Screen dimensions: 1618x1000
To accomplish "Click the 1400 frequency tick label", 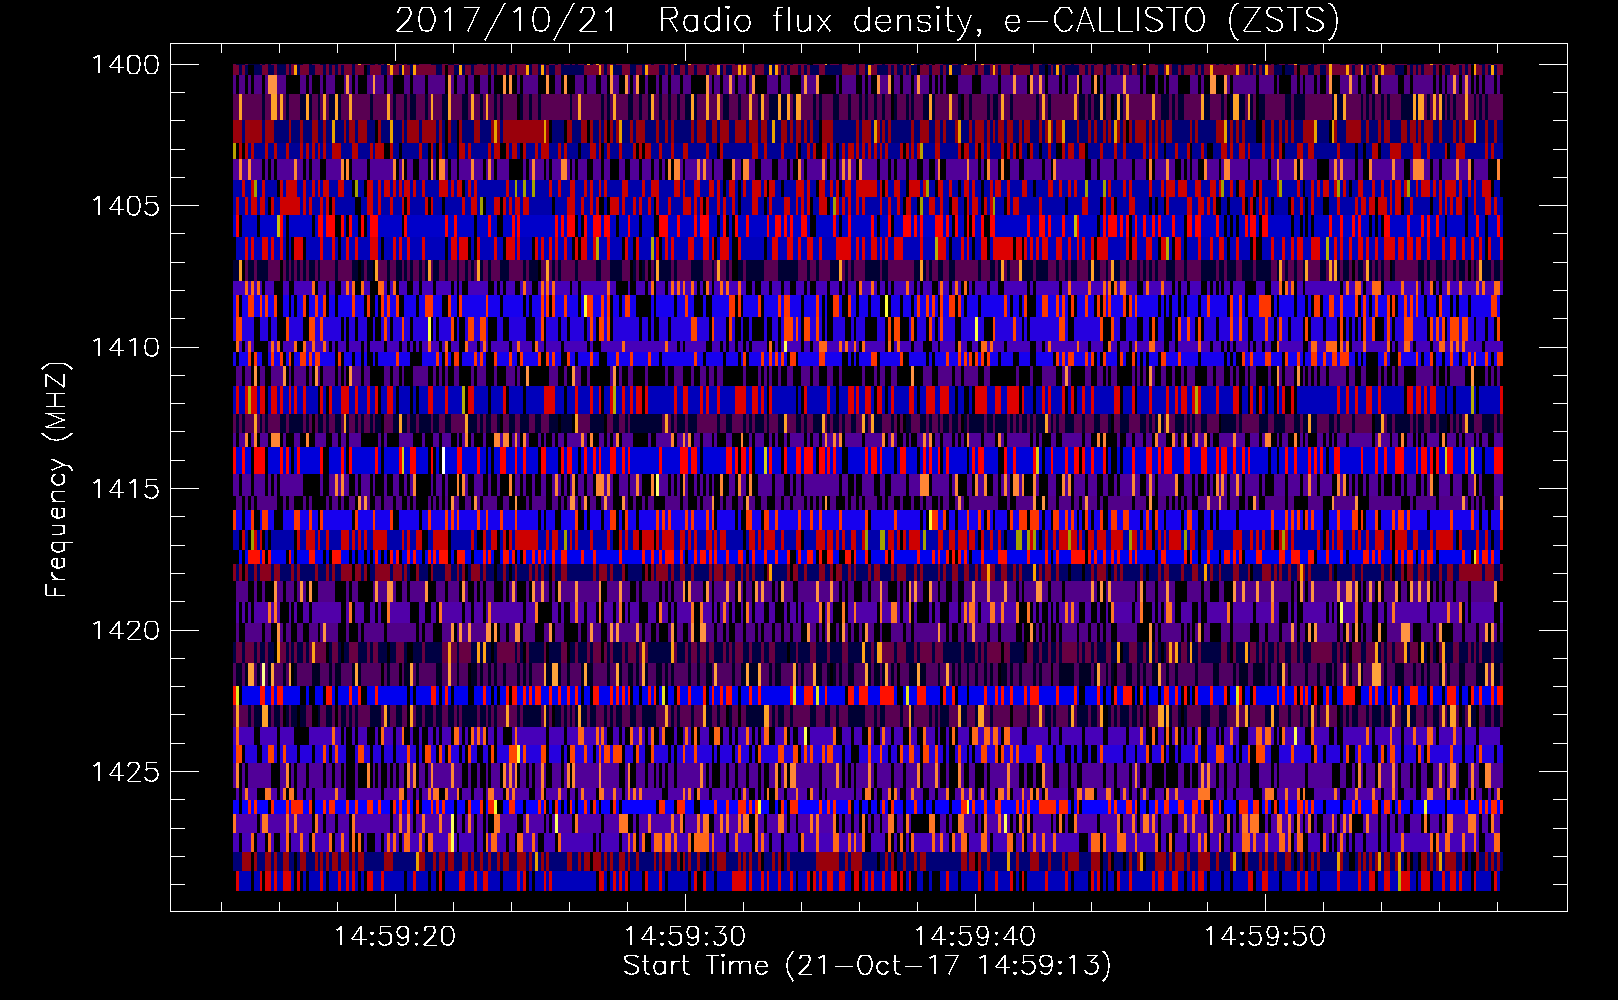I will tap(125, 65).
